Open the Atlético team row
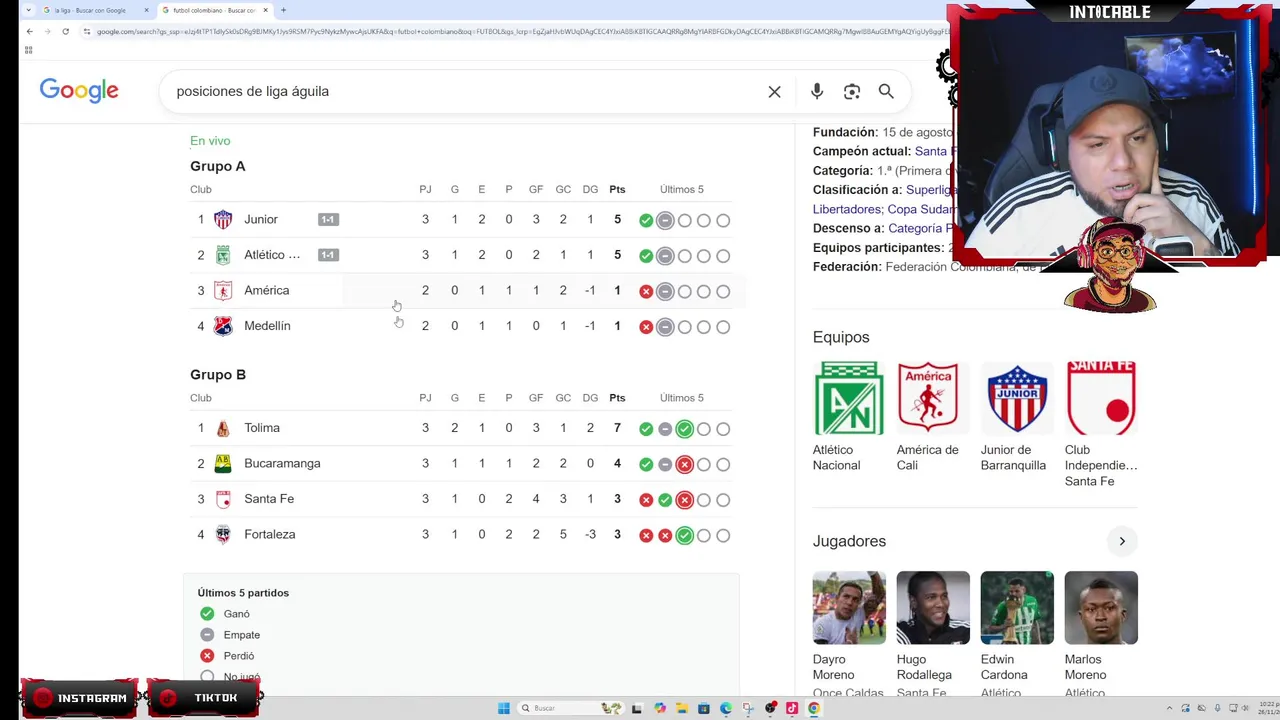1280x720 pixels. pyautogui.click(x=461, y=255)
